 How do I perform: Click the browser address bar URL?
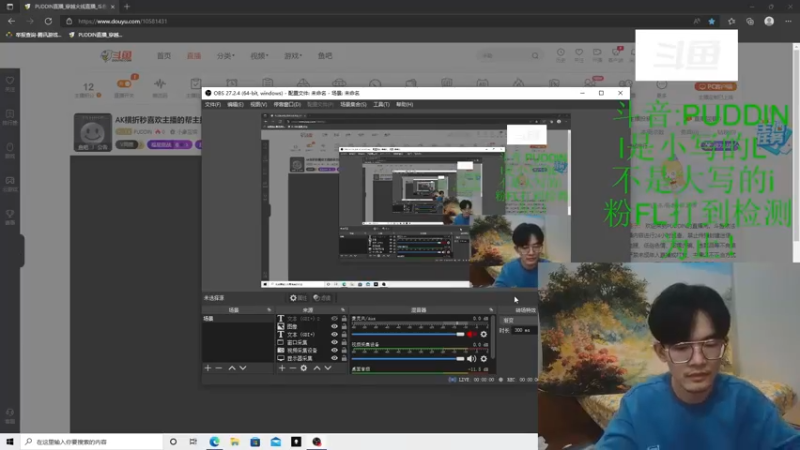pyautogui.click(x=122, y=21)
